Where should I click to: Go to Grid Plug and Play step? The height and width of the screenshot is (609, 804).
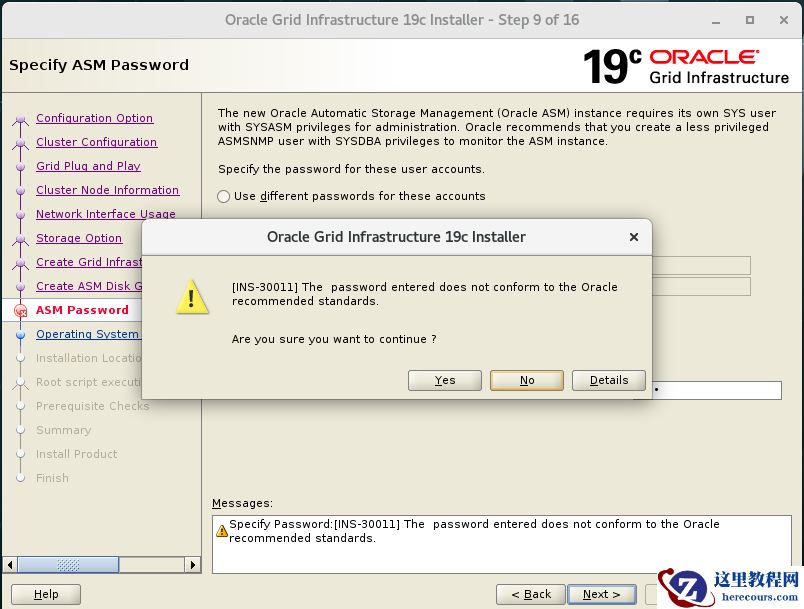tap(88, 166)
